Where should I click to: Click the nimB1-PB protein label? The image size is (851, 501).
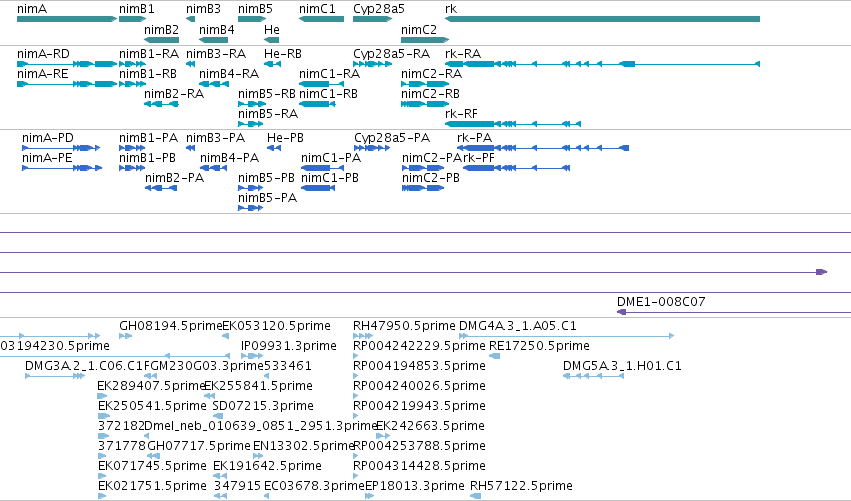tap(148, 158)
